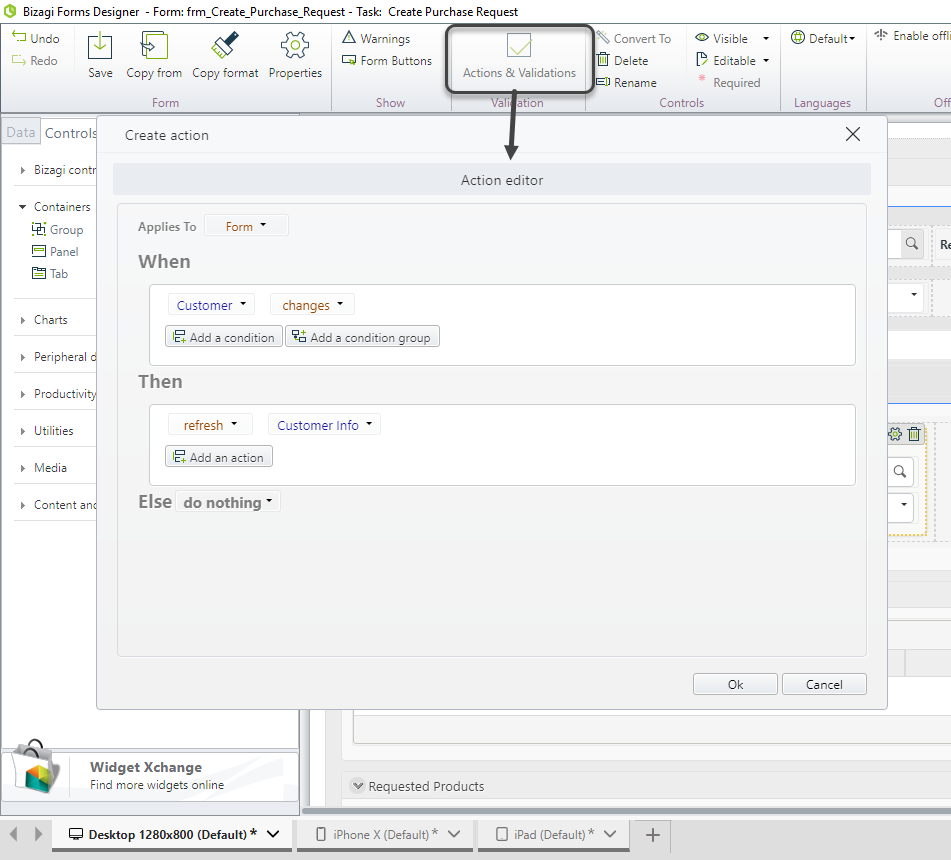
Task: Expand the Productivity category
Action: pyautogui.click(x=22, y=394)
